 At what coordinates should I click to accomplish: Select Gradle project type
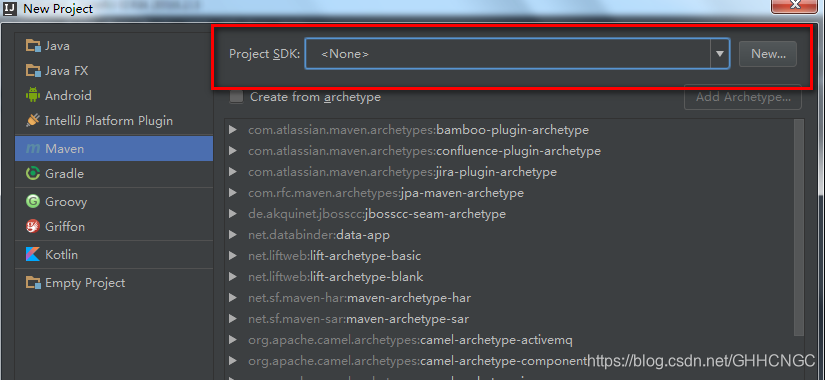tap(114, 173)
